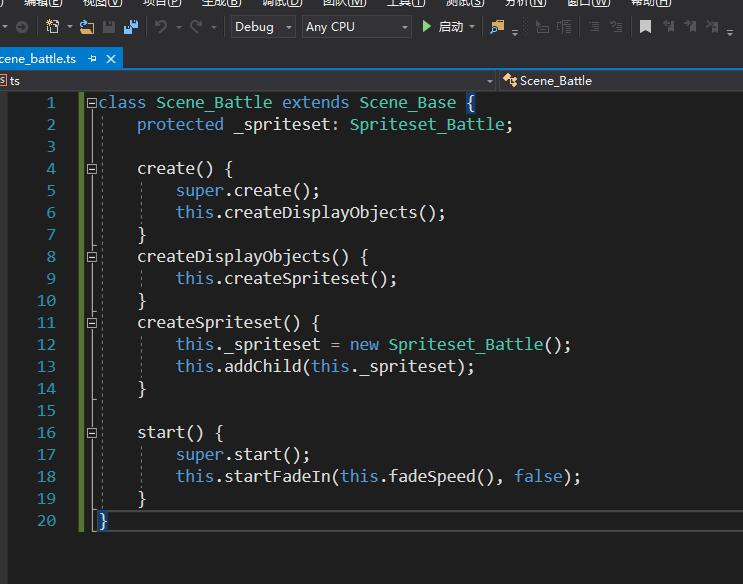Click the Uncomment Selected Lines icon
Screen dimensions: 743x584
pos(616,27)
